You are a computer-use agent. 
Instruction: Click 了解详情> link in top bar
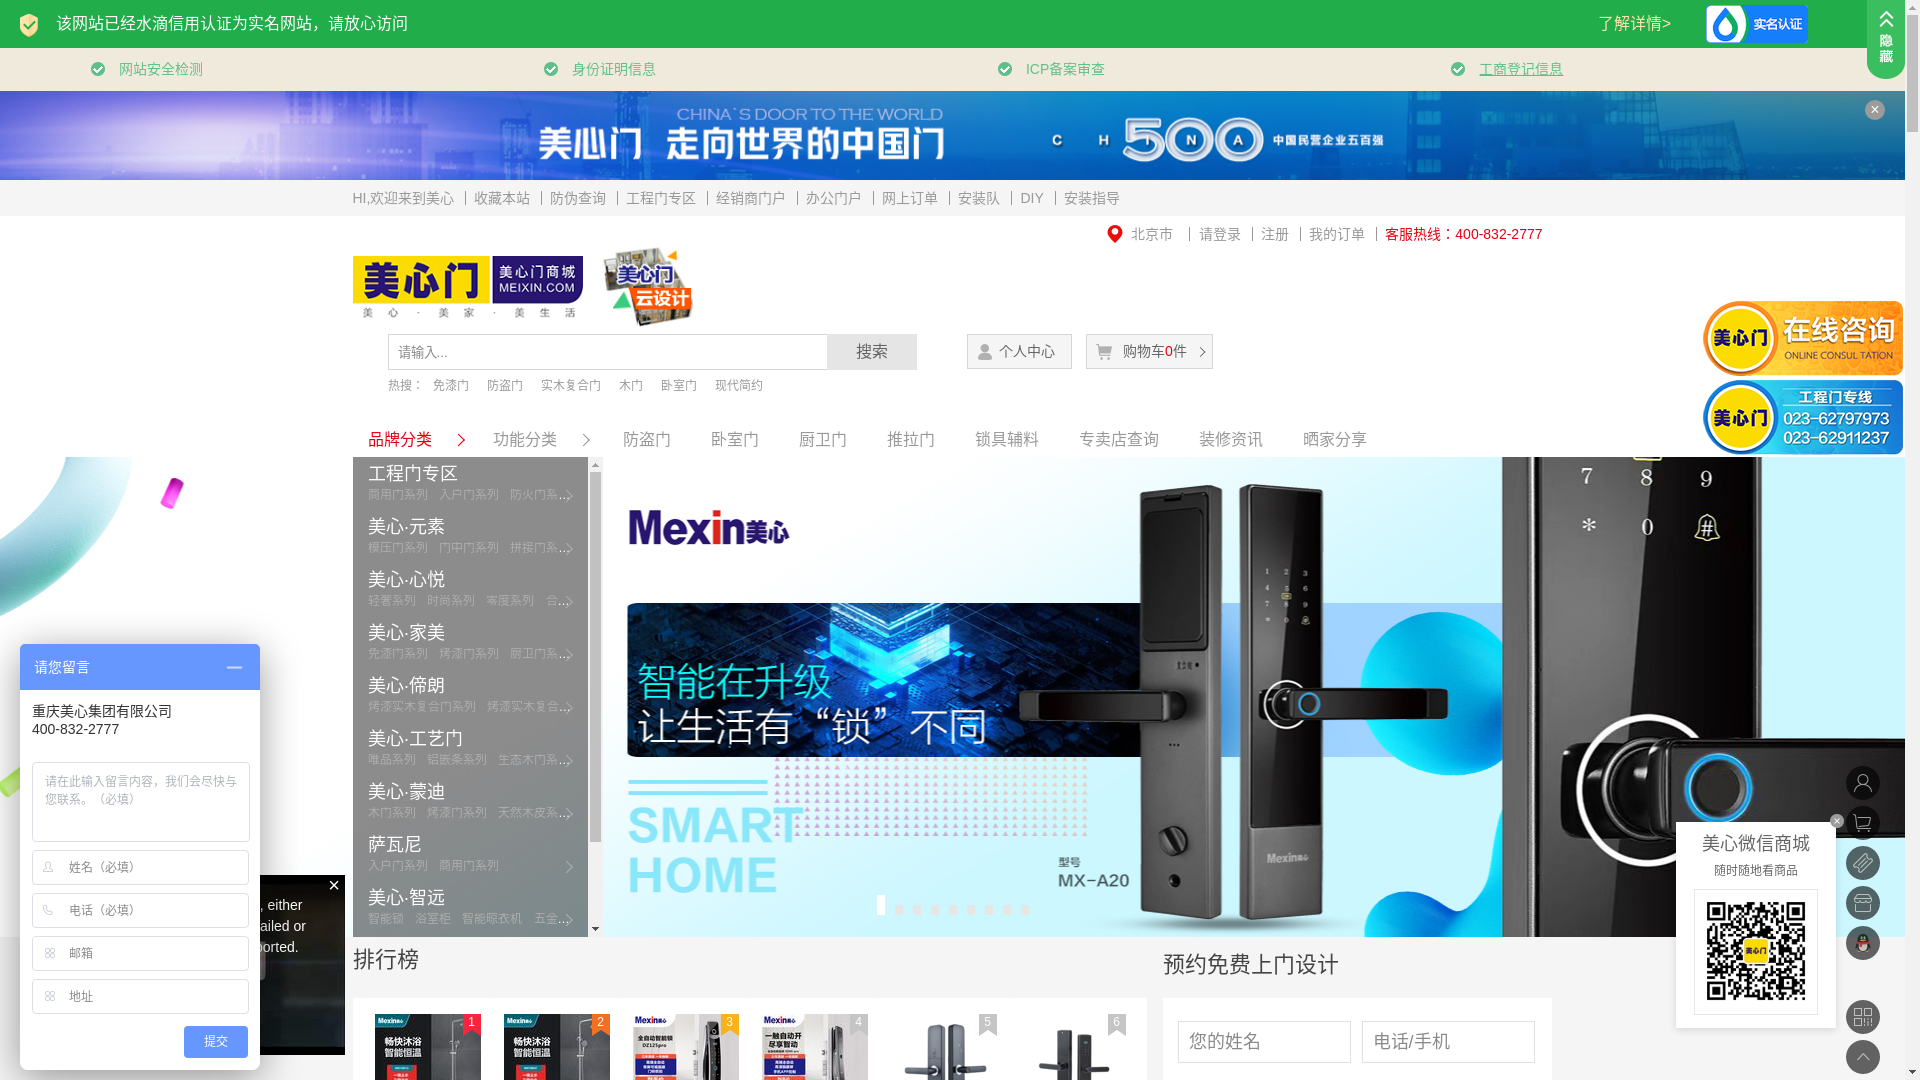1634,24
